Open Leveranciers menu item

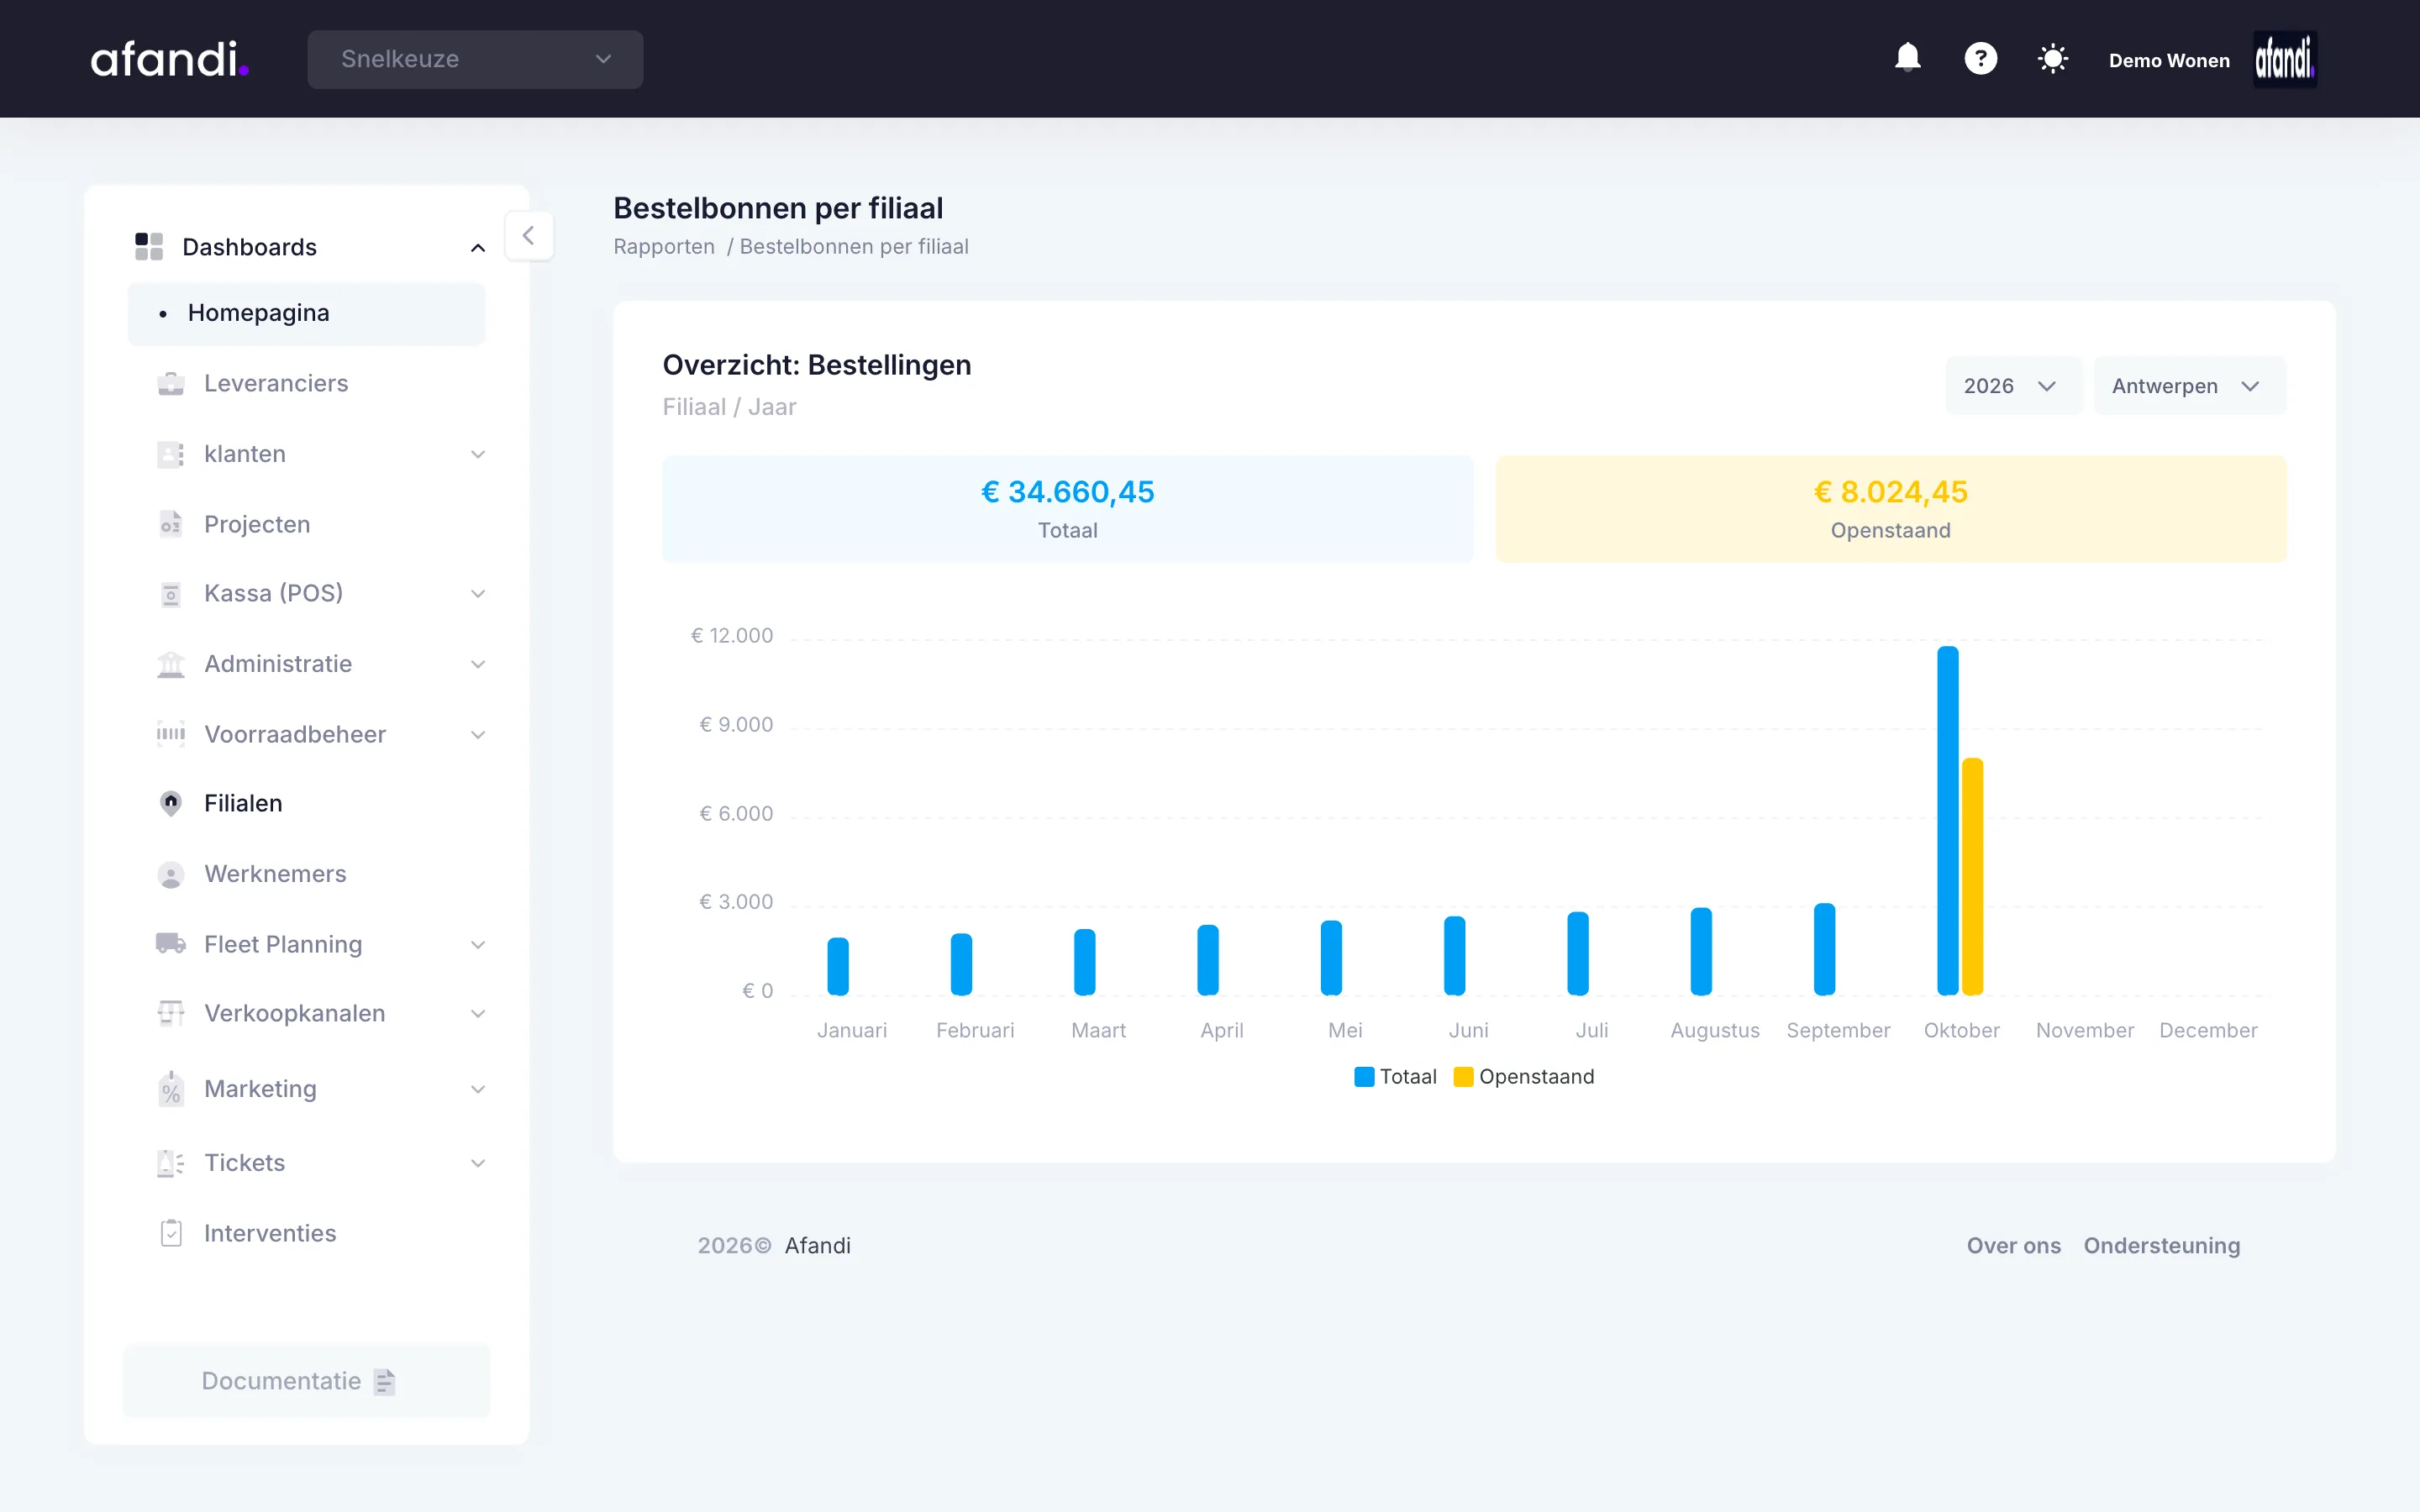pyautogui.click(x=276, y=383)
